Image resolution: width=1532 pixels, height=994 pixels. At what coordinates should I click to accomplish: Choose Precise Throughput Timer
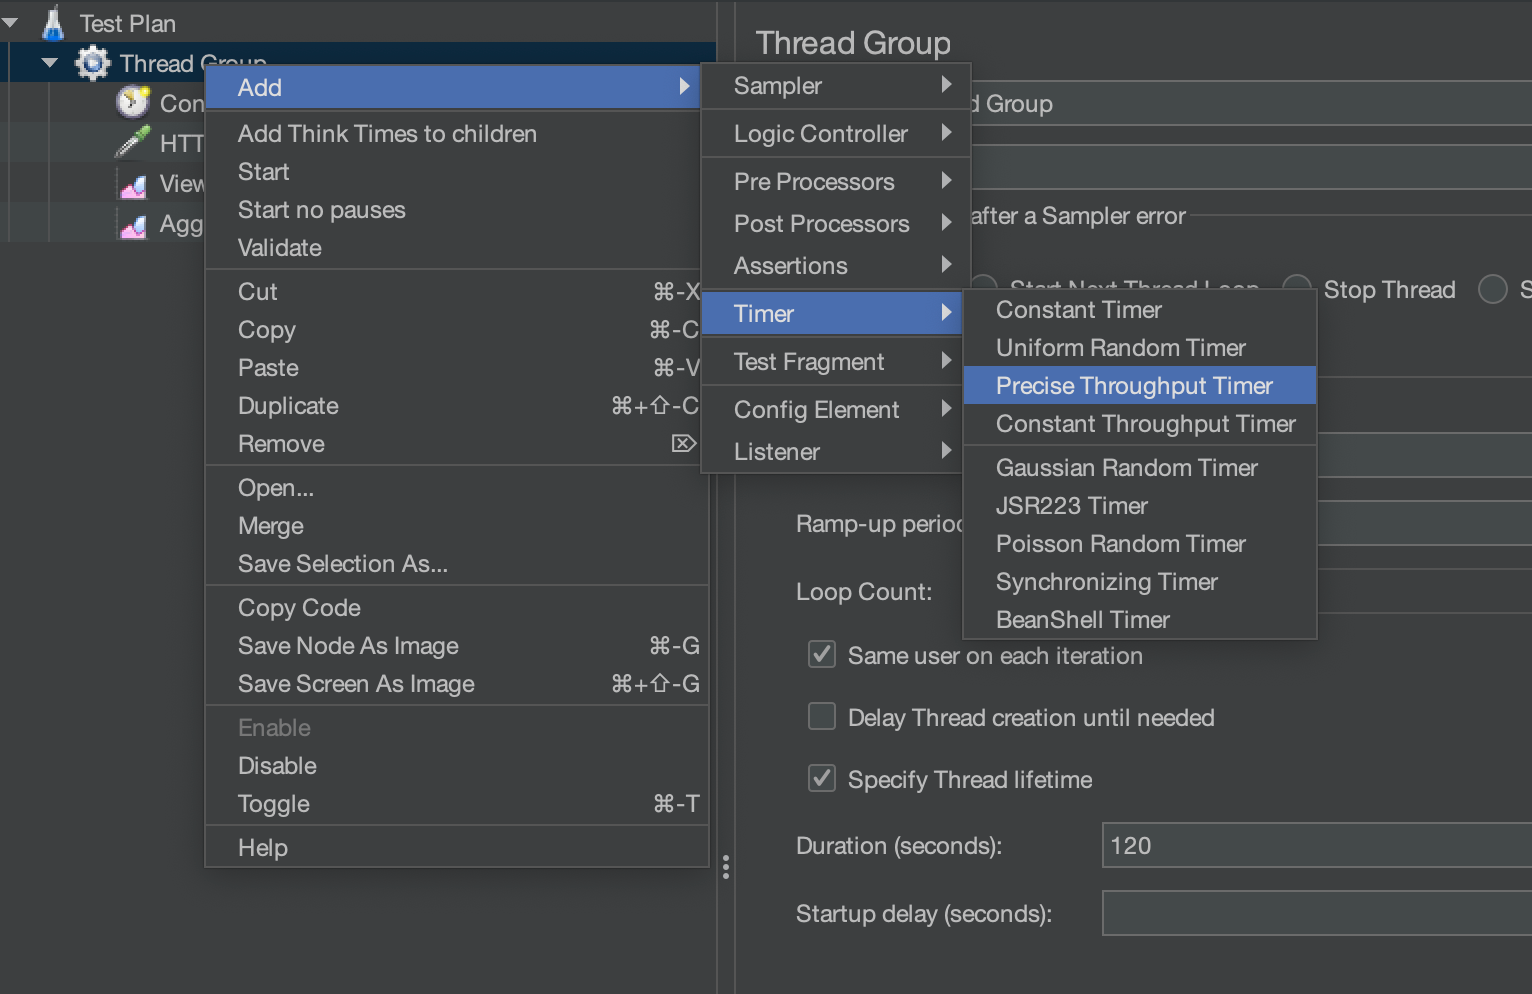(1140, 386)
